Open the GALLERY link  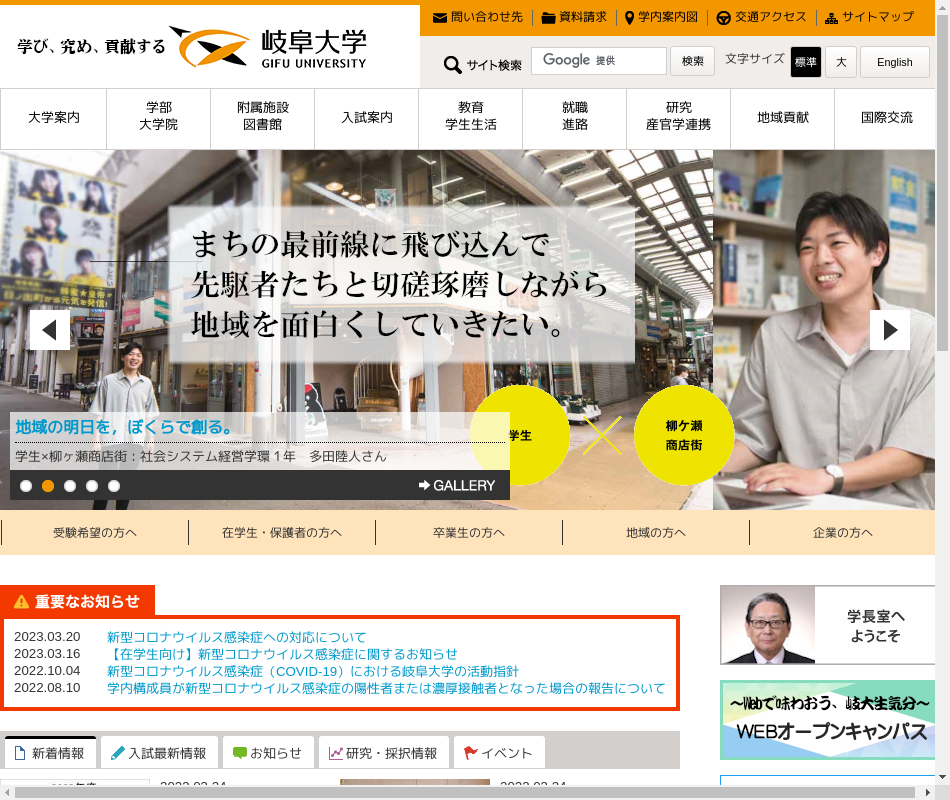[x=457, y=485]
